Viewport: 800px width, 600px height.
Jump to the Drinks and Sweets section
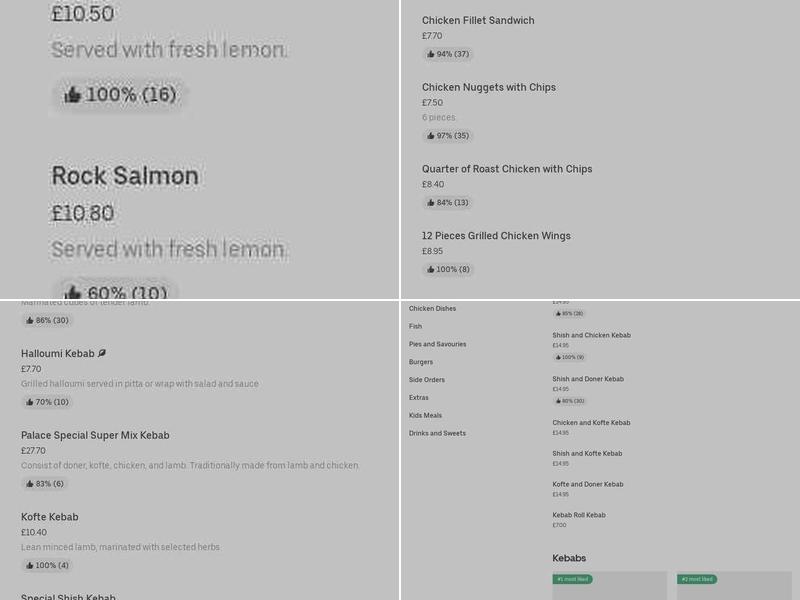coord(437,433)
